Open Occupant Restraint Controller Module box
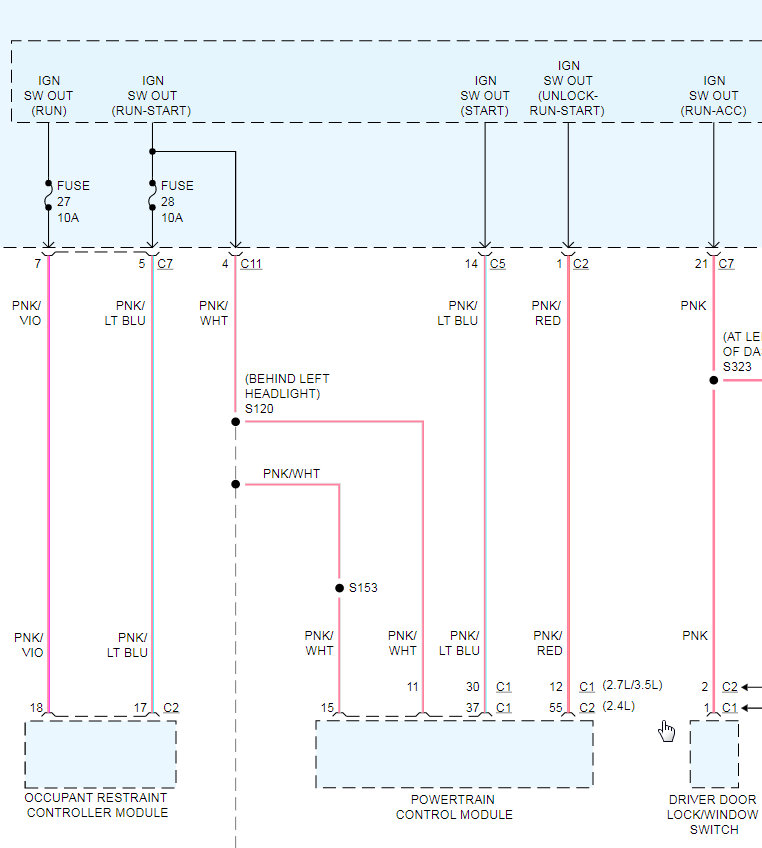 coord(101,754)
